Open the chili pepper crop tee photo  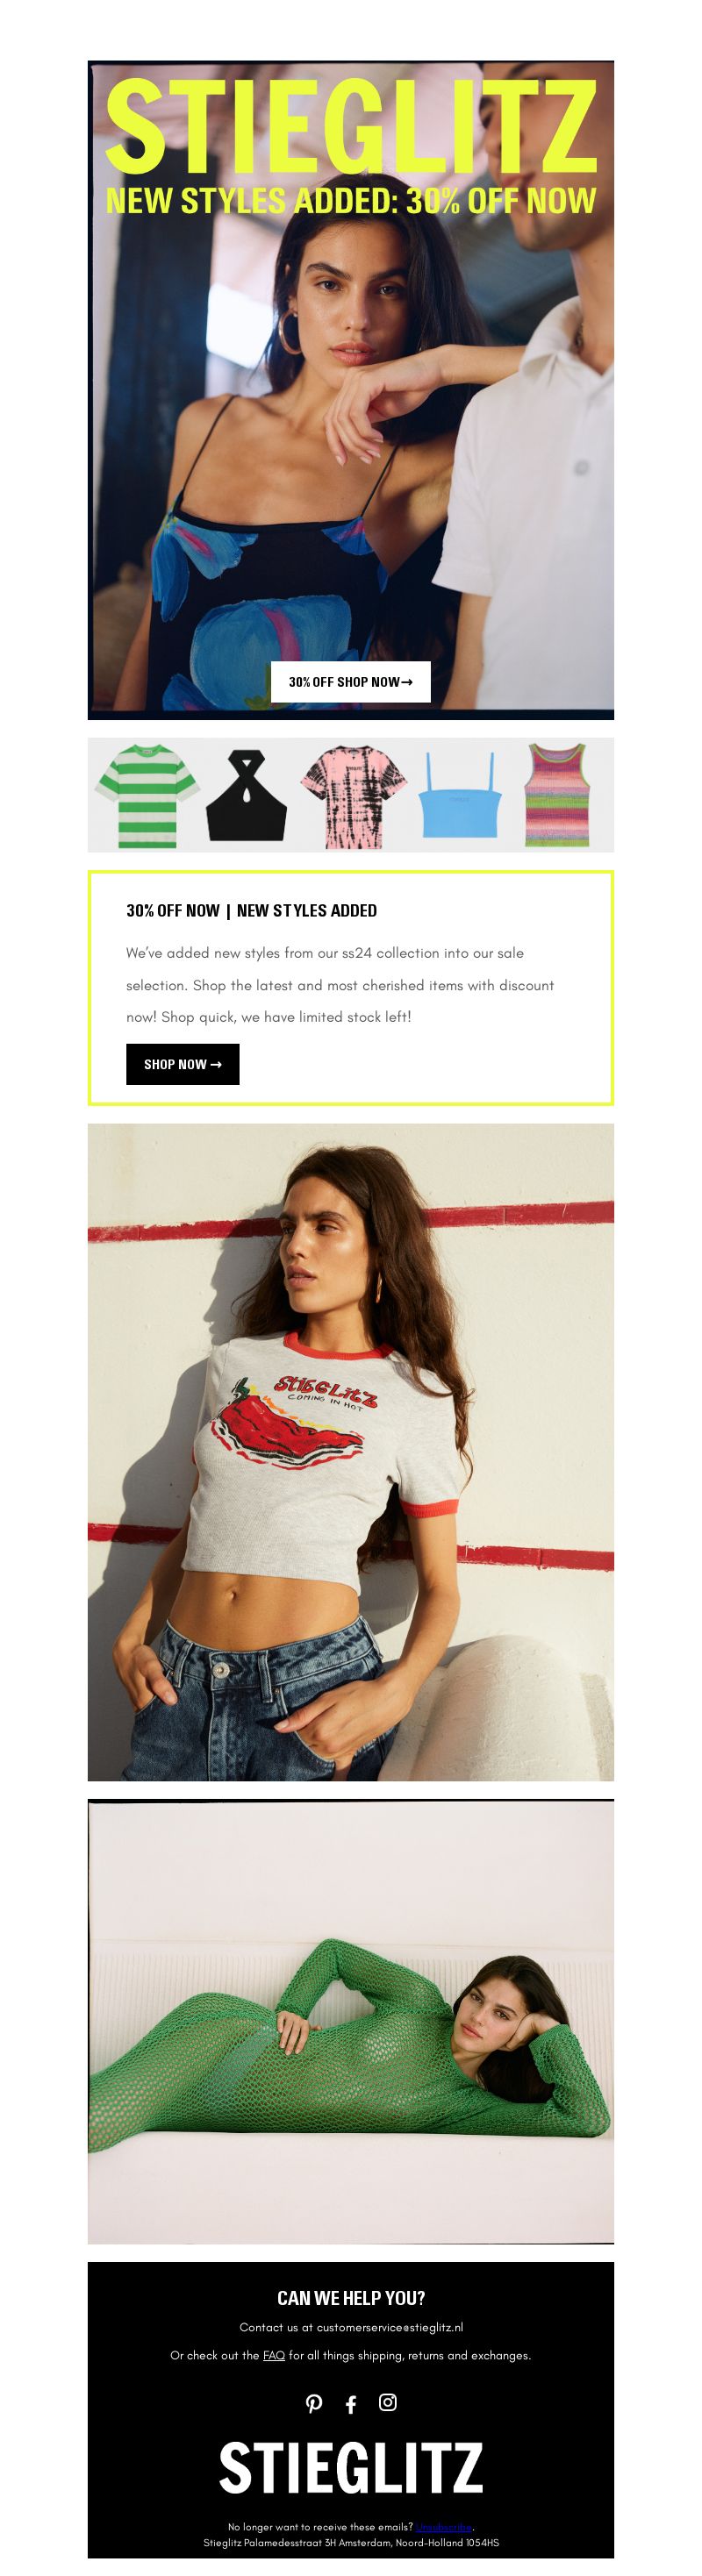tap(351, 1452)
